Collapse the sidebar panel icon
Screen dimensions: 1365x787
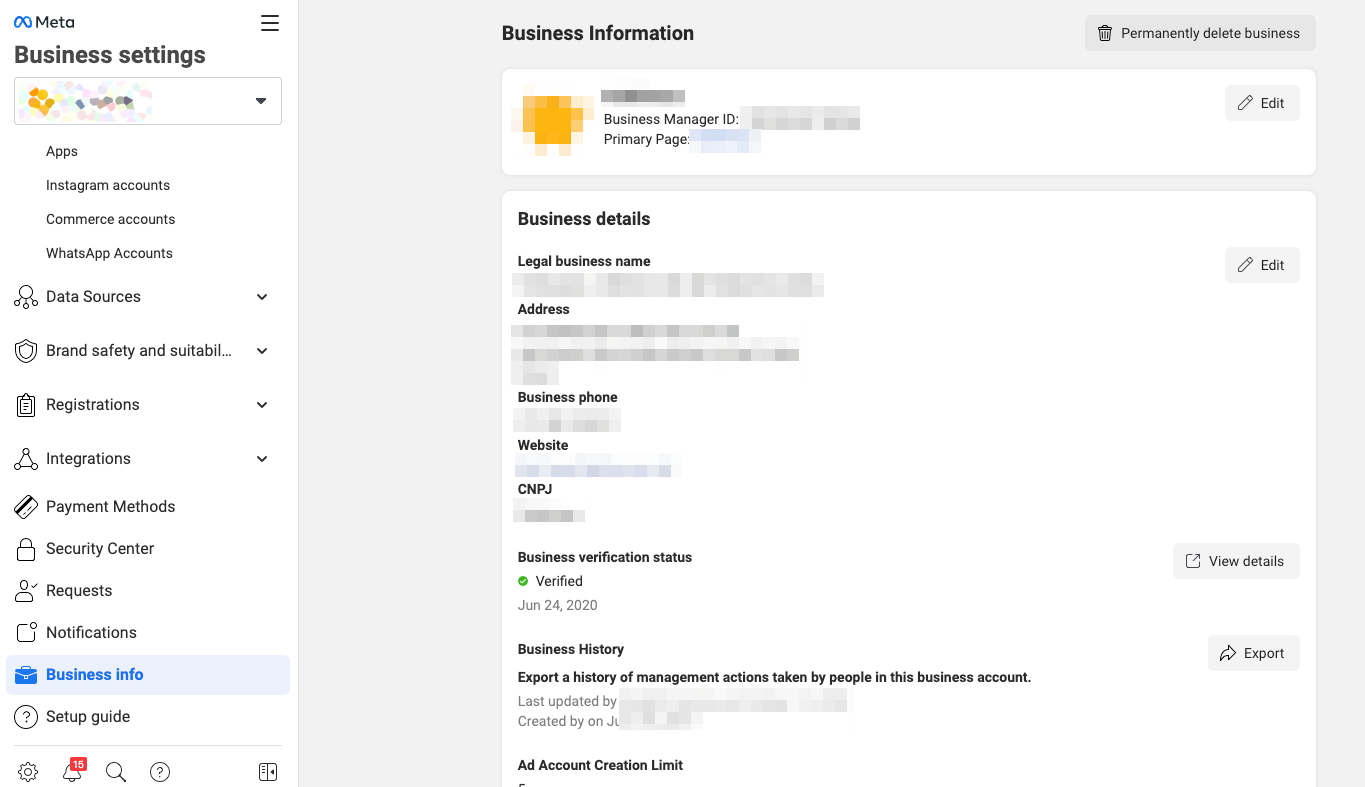point(268,772)
